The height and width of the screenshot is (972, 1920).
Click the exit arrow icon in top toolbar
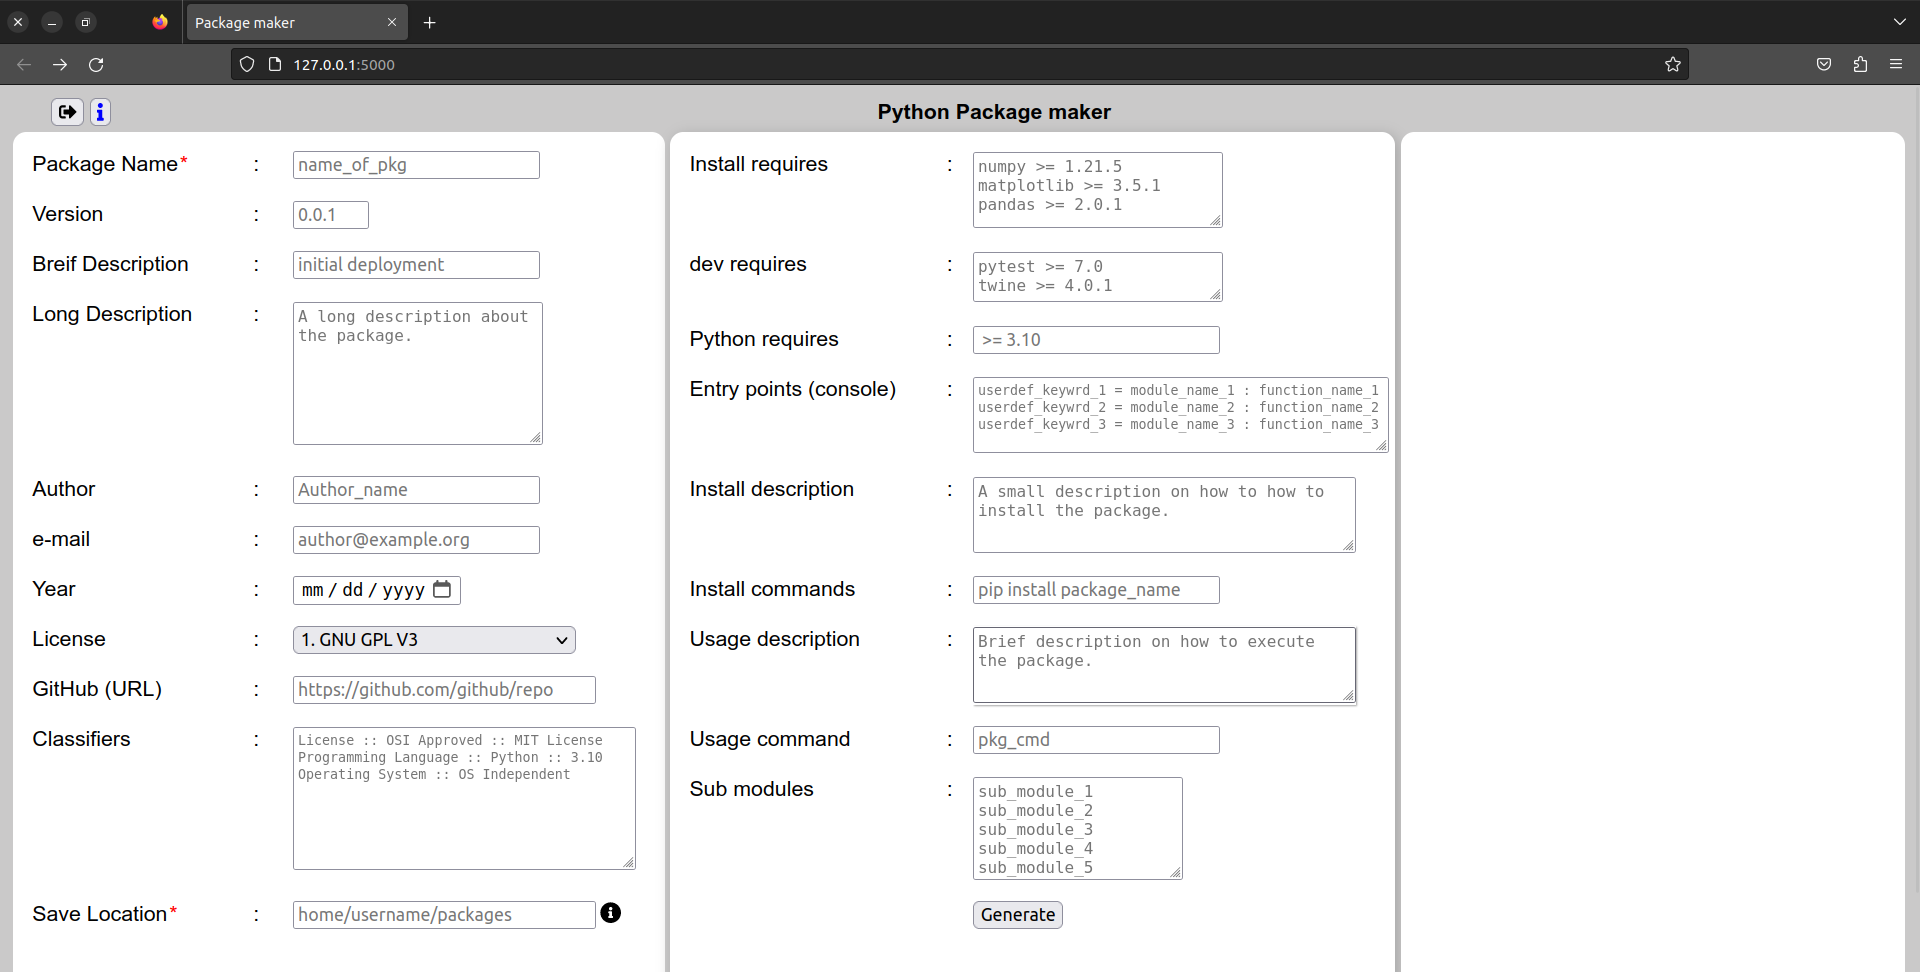[67, 112]
